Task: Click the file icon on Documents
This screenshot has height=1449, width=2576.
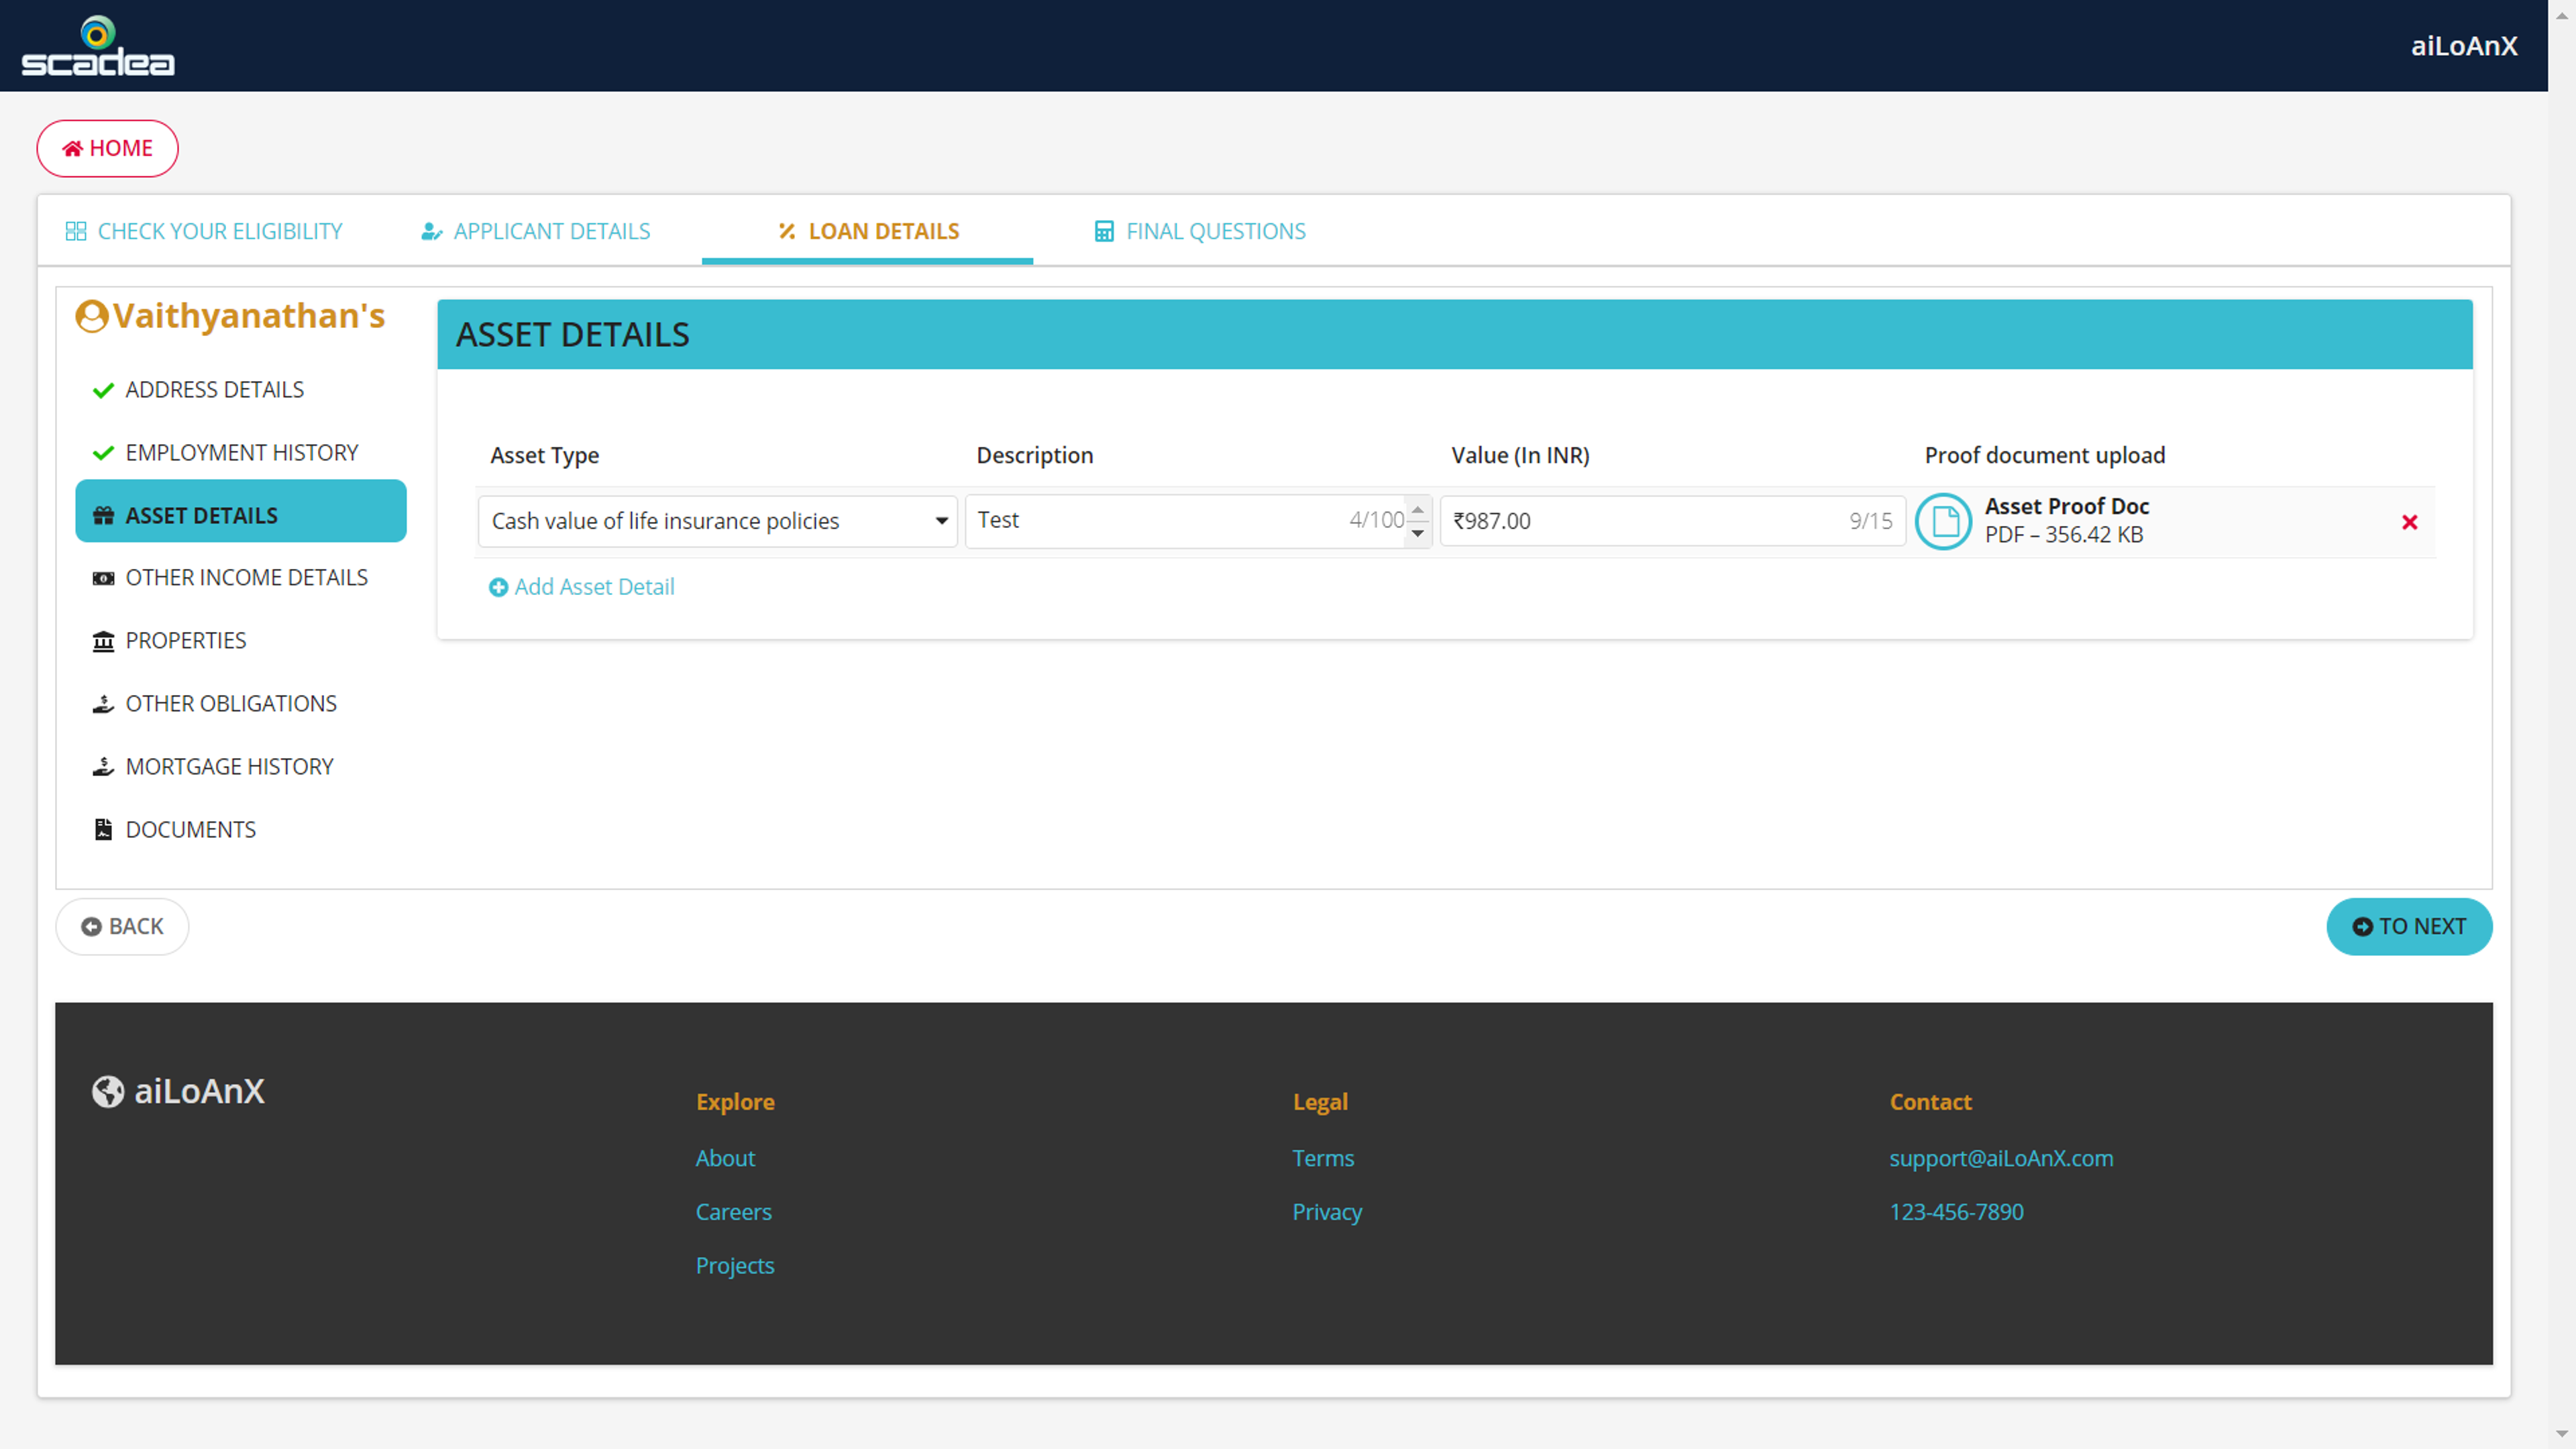Action: 103,829
